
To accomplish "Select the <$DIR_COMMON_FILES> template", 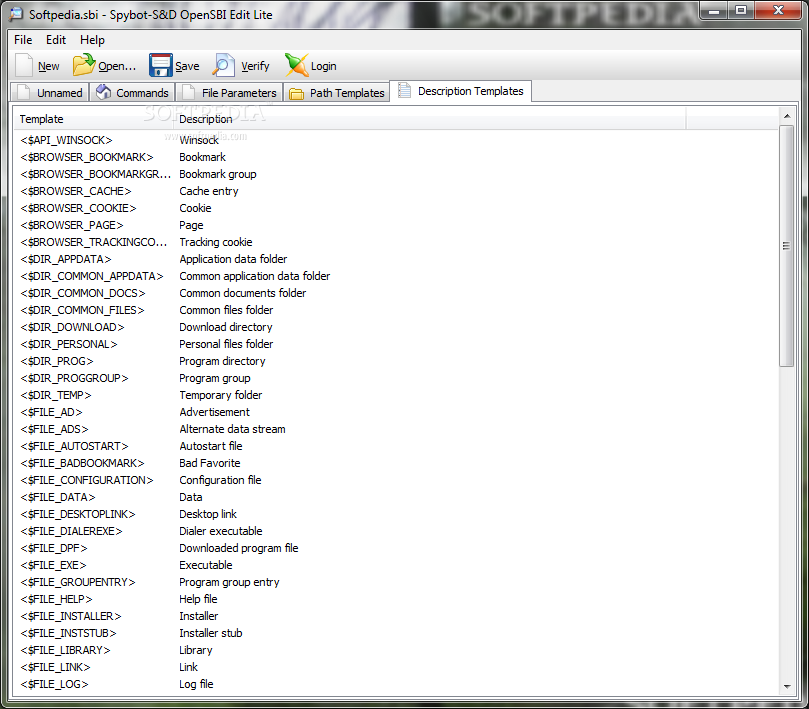I will [82, 310].
